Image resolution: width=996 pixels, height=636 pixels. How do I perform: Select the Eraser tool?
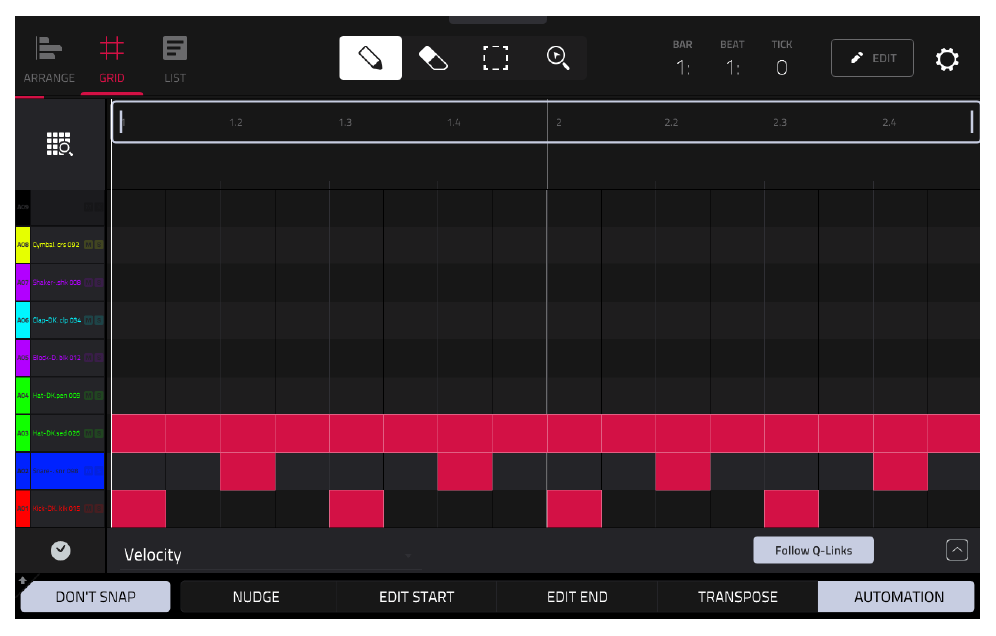433,58
